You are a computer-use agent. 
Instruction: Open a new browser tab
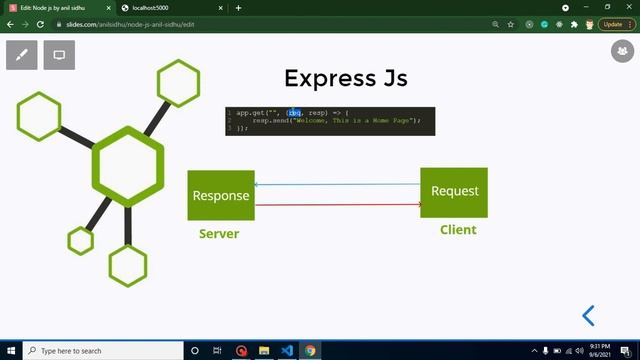238,8
